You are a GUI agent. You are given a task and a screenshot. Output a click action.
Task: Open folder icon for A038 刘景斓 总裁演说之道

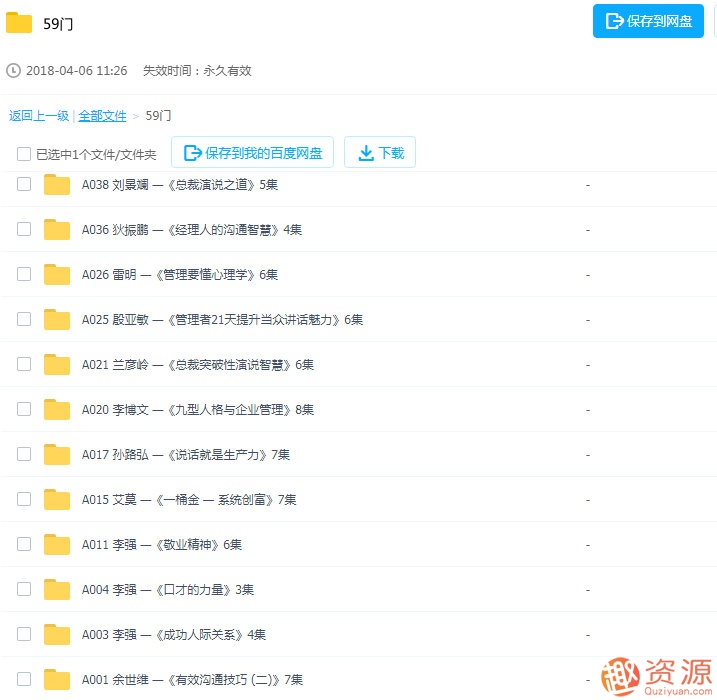(57, 185)
